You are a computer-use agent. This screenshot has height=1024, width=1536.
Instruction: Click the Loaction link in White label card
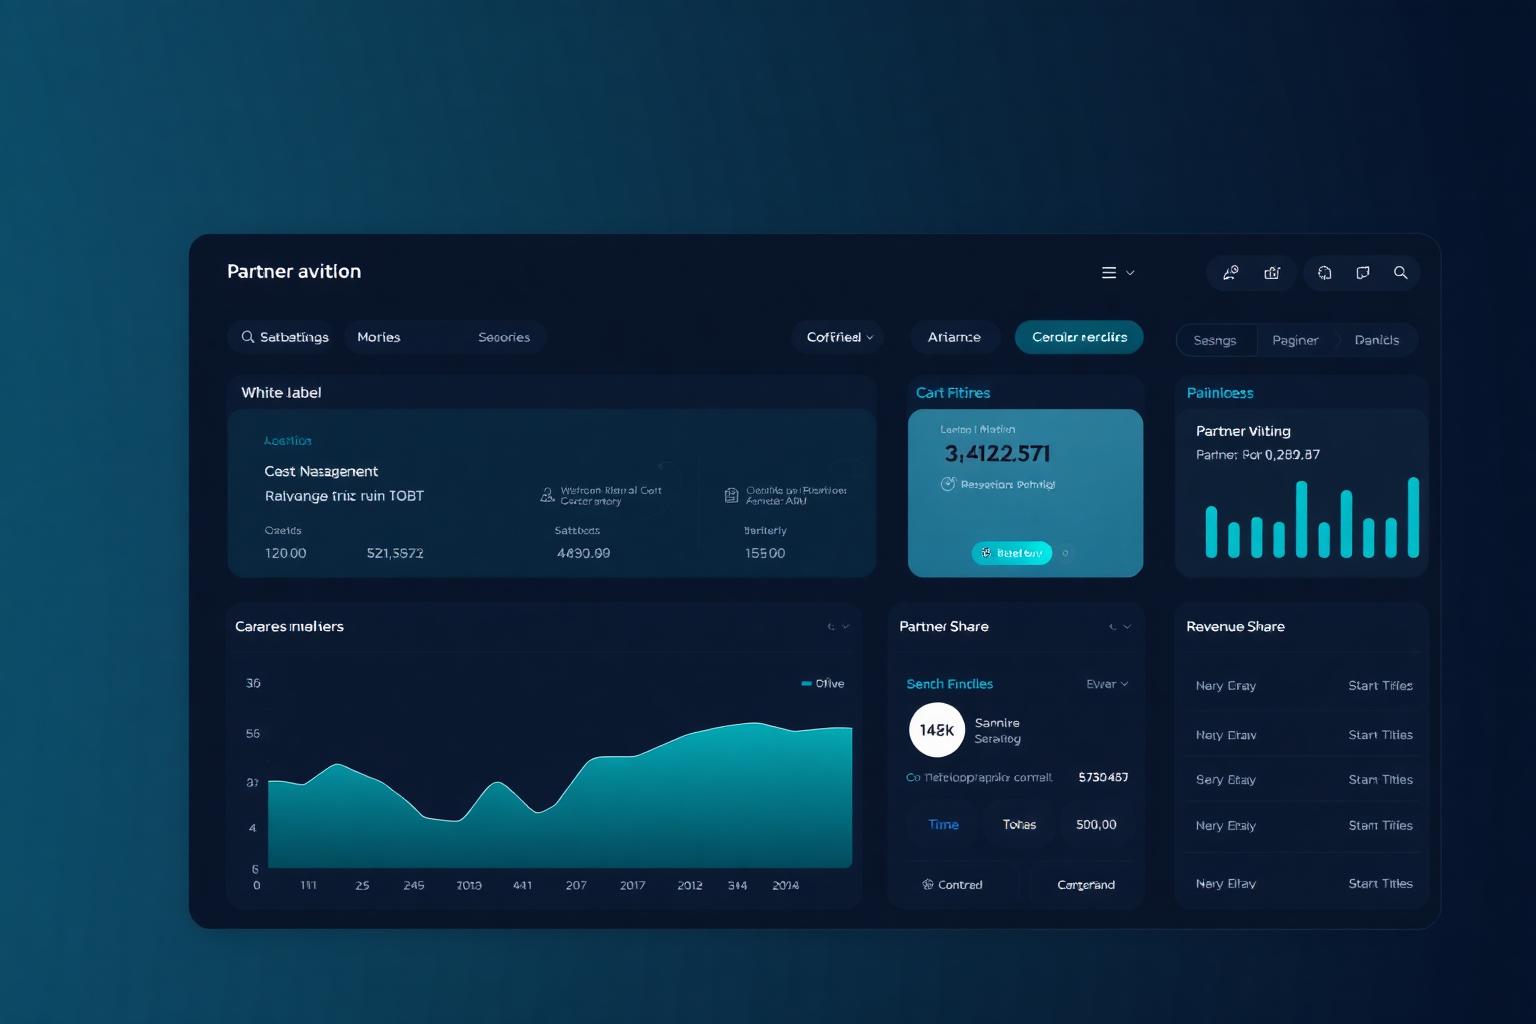click(288, 440)
